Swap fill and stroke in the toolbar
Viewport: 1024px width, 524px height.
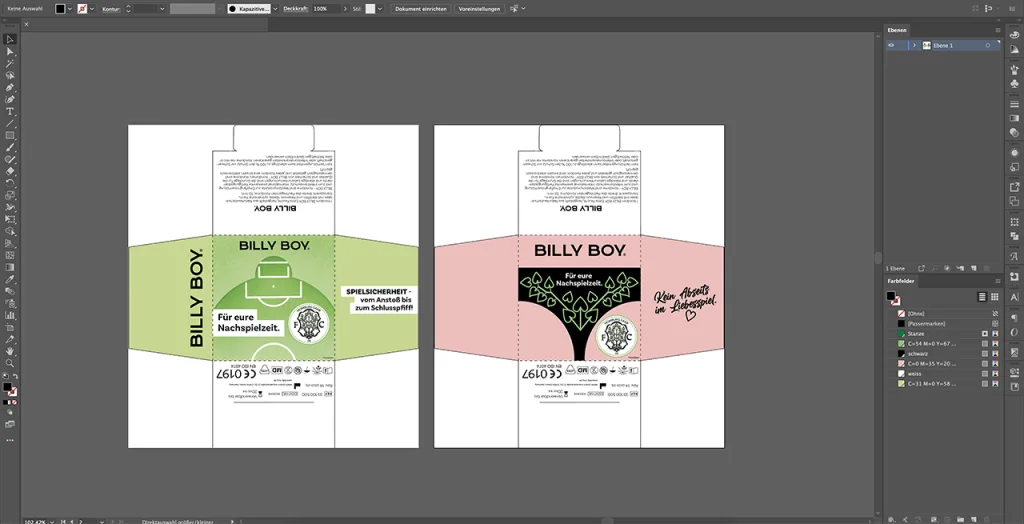pos(15,376)
